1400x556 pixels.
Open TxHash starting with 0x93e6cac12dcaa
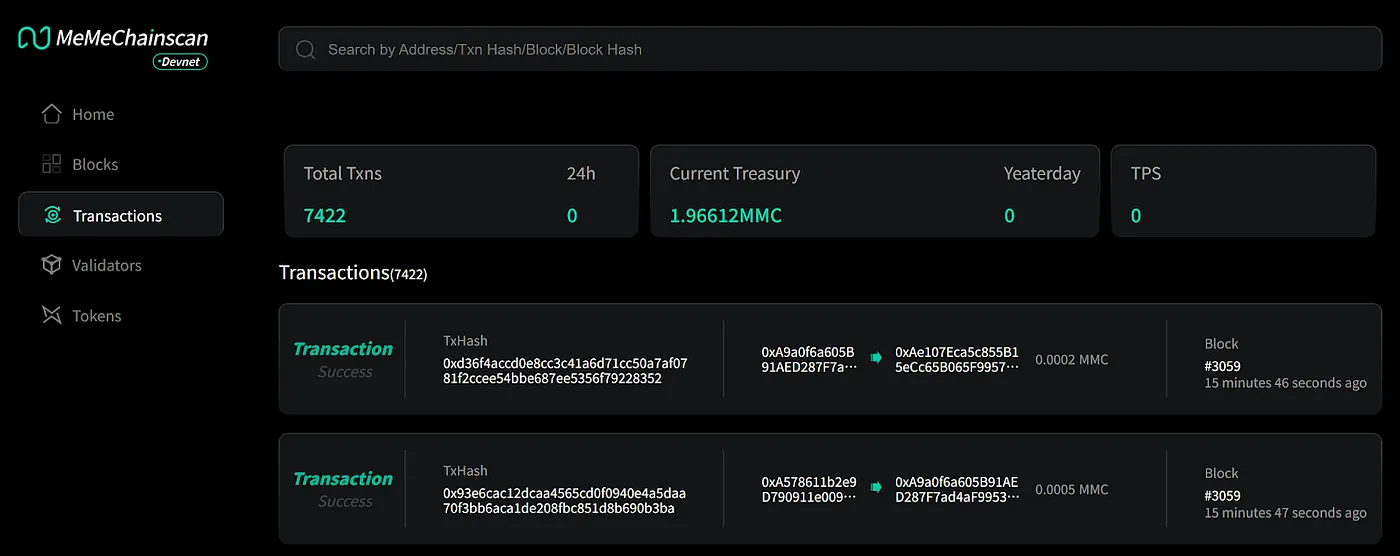(565, 501)
